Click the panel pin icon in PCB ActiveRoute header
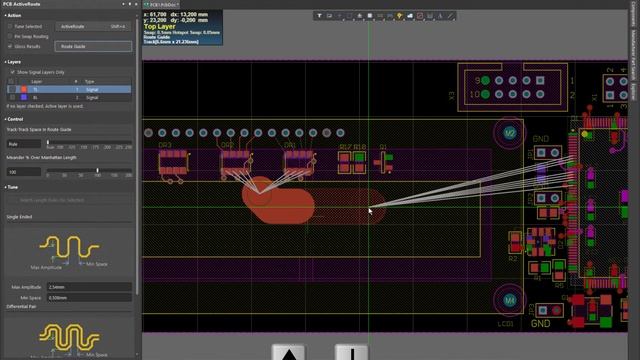The width and height of the screenshot is (640, 360). (130, 4)
